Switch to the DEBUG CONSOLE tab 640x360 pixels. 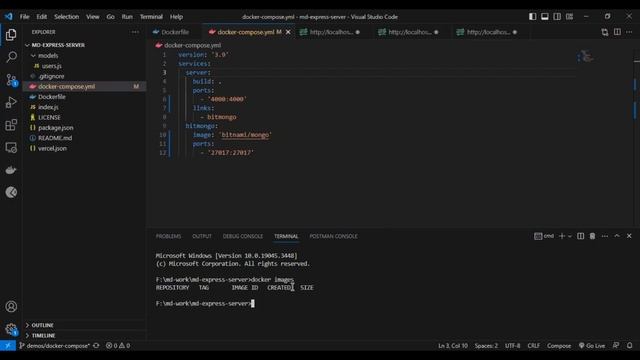click(243, 236)
